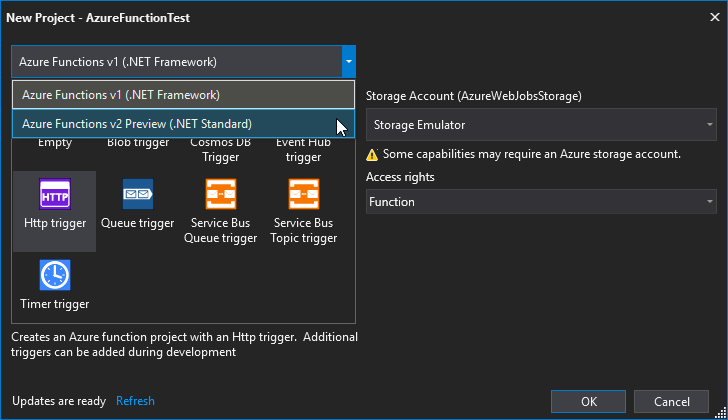Viewport: 728px width, 420px height.
Task: Choose the Cosmos DB Trigger template label
Action: pos(220,150)
